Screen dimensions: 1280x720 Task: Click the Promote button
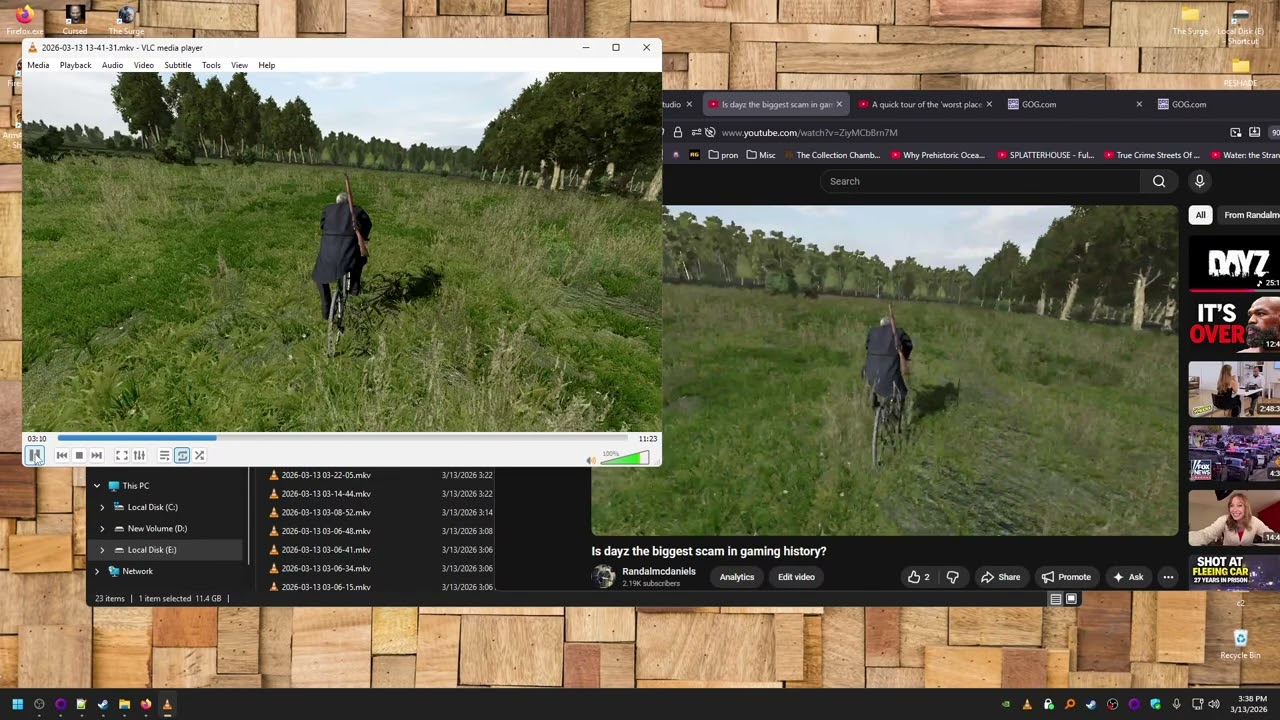[x=1066, y=577]
